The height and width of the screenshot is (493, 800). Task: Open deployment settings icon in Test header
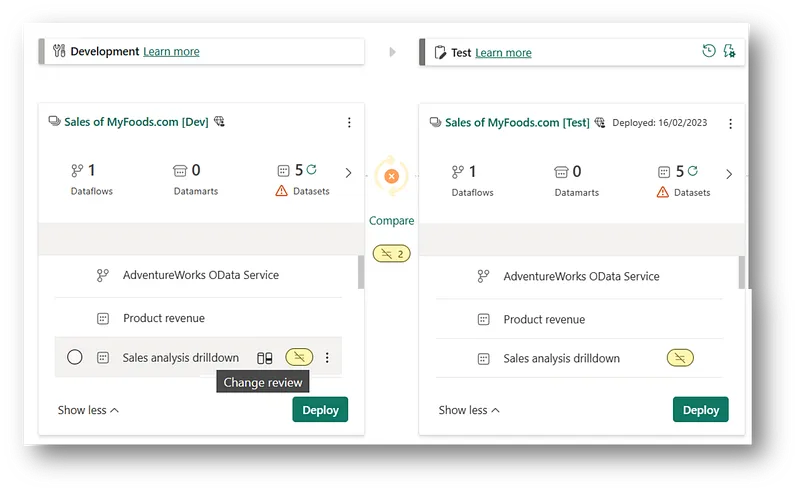pos(730,51)
